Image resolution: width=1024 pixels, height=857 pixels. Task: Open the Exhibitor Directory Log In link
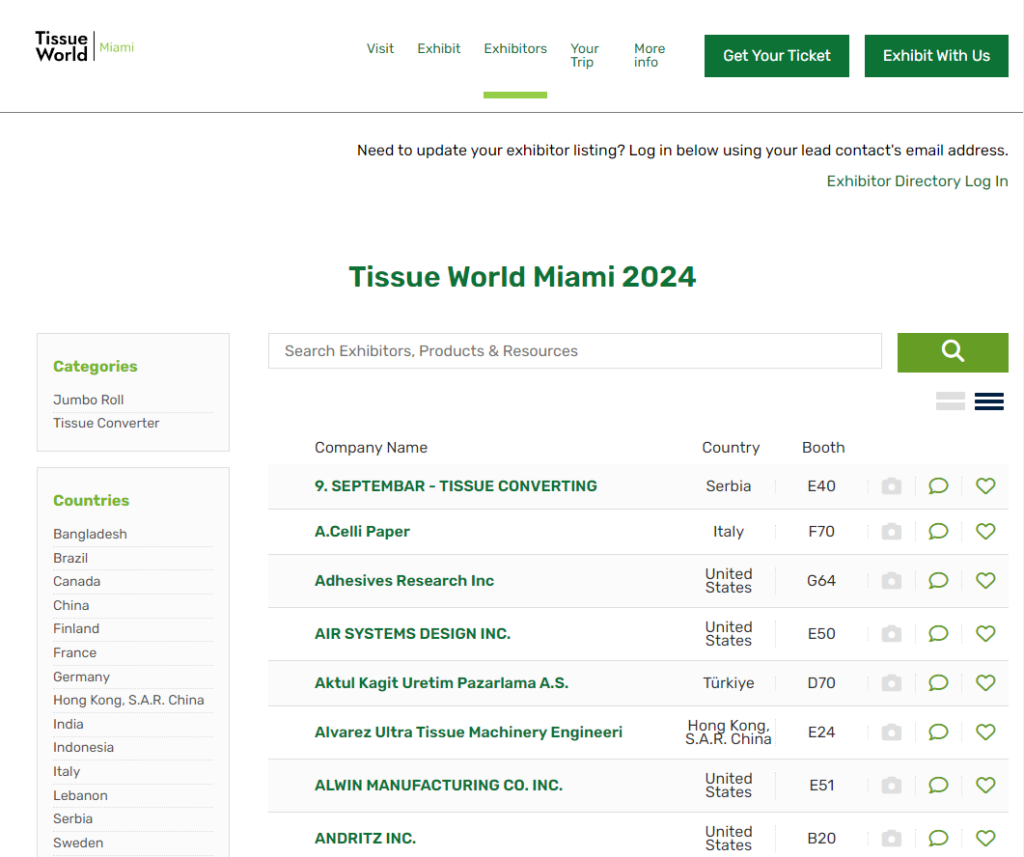point(917,181)
